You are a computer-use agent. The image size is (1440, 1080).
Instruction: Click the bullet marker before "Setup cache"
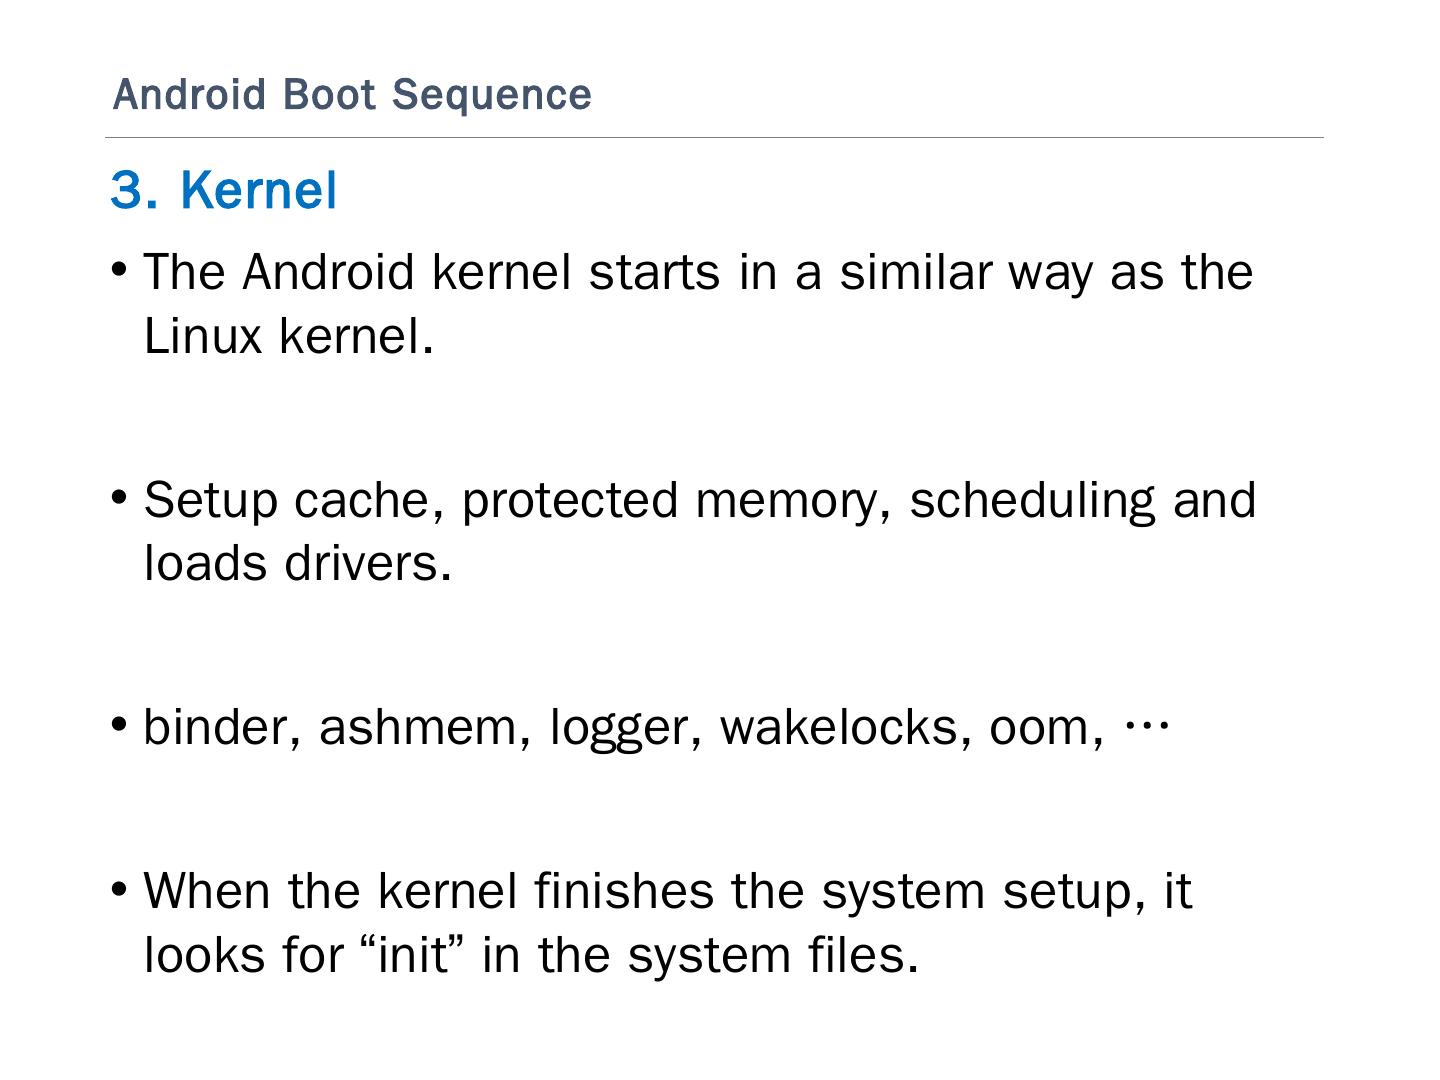(119, 498)
